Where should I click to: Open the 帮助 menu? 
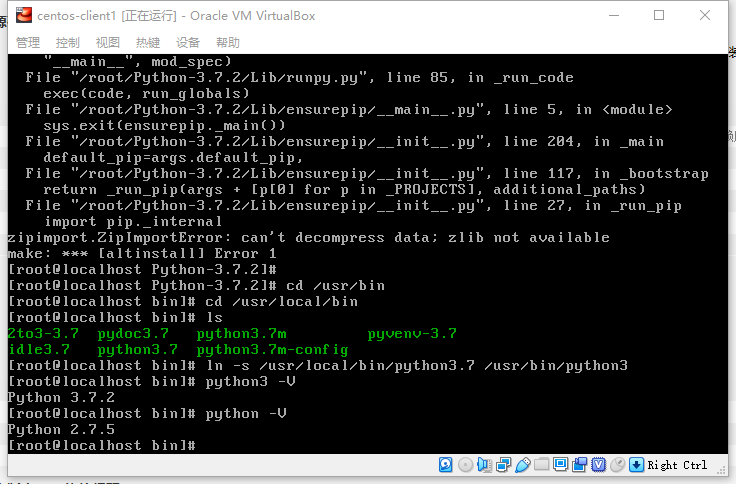228,43
